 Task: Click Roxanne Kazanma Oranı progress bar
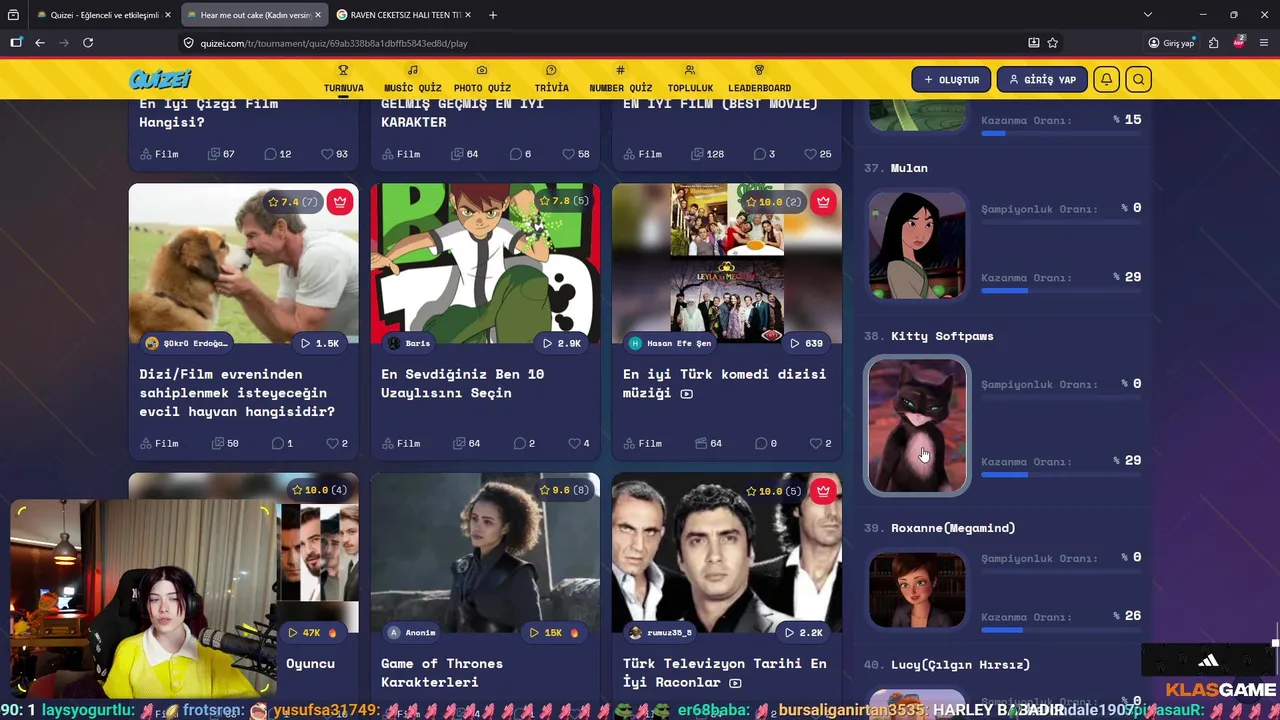point(1060,630)
